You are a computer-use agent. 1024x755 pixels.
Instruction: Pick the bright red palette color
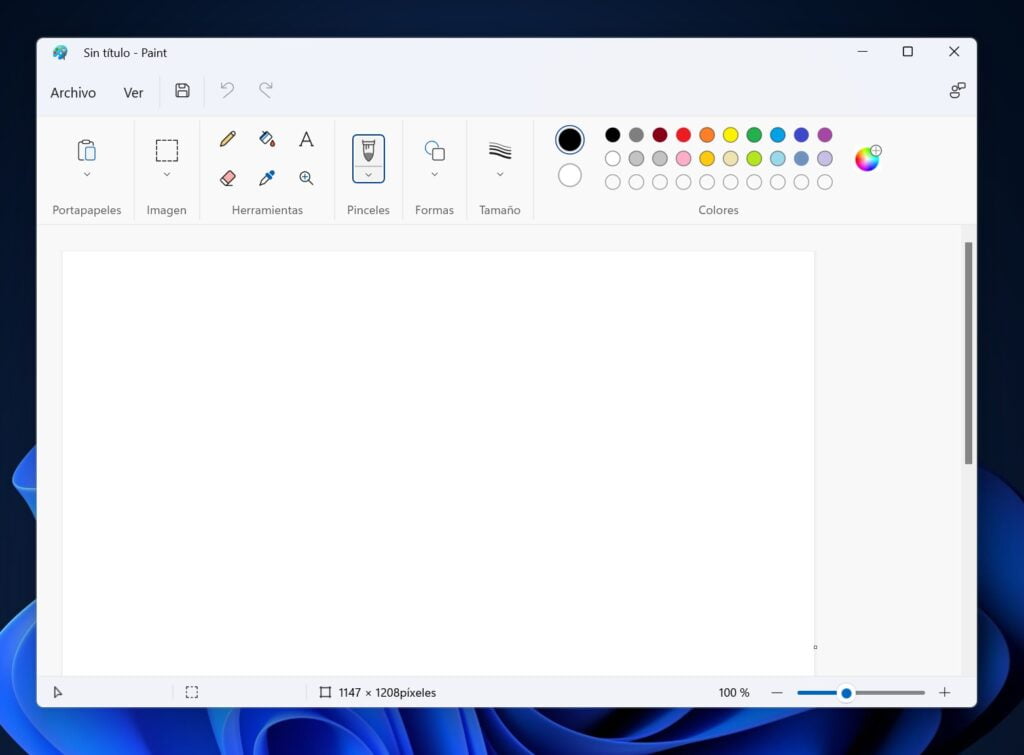click(683, 135)
